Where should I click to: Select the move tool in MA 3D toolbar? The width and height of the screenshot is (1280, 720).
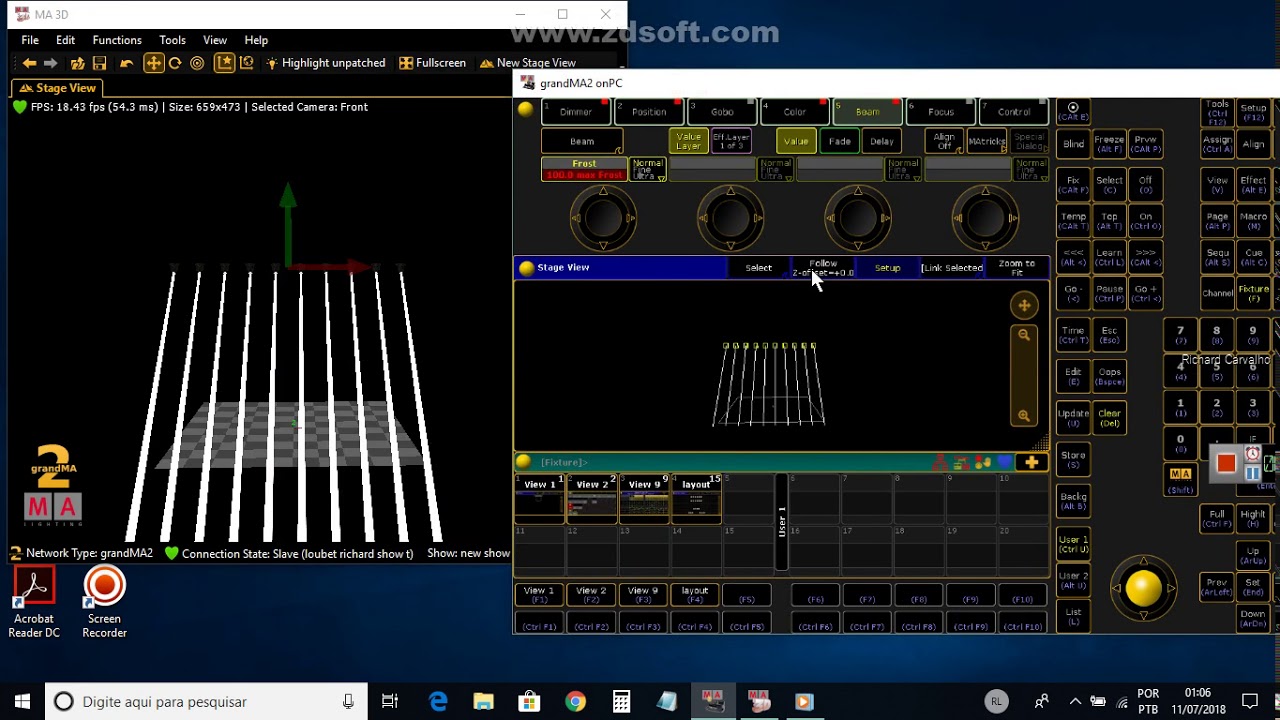[x=153, y=63]
